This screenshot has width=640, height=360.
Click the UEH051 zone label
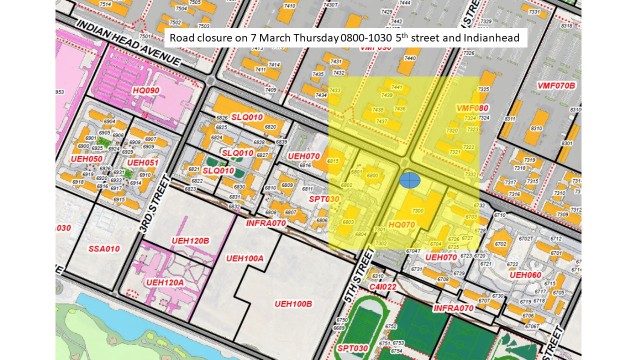point(142,163)
